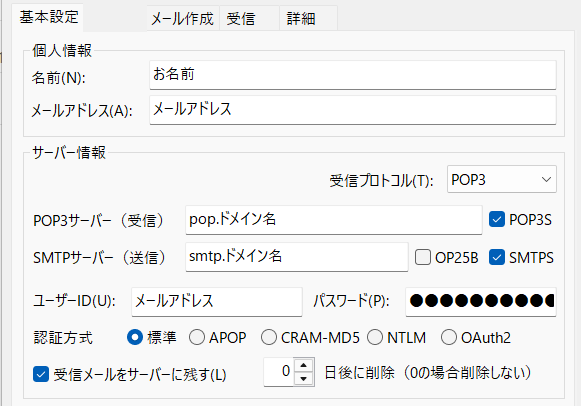Open the 受信 tab
The height and width of the screenshot is (406, 581).
249,18
